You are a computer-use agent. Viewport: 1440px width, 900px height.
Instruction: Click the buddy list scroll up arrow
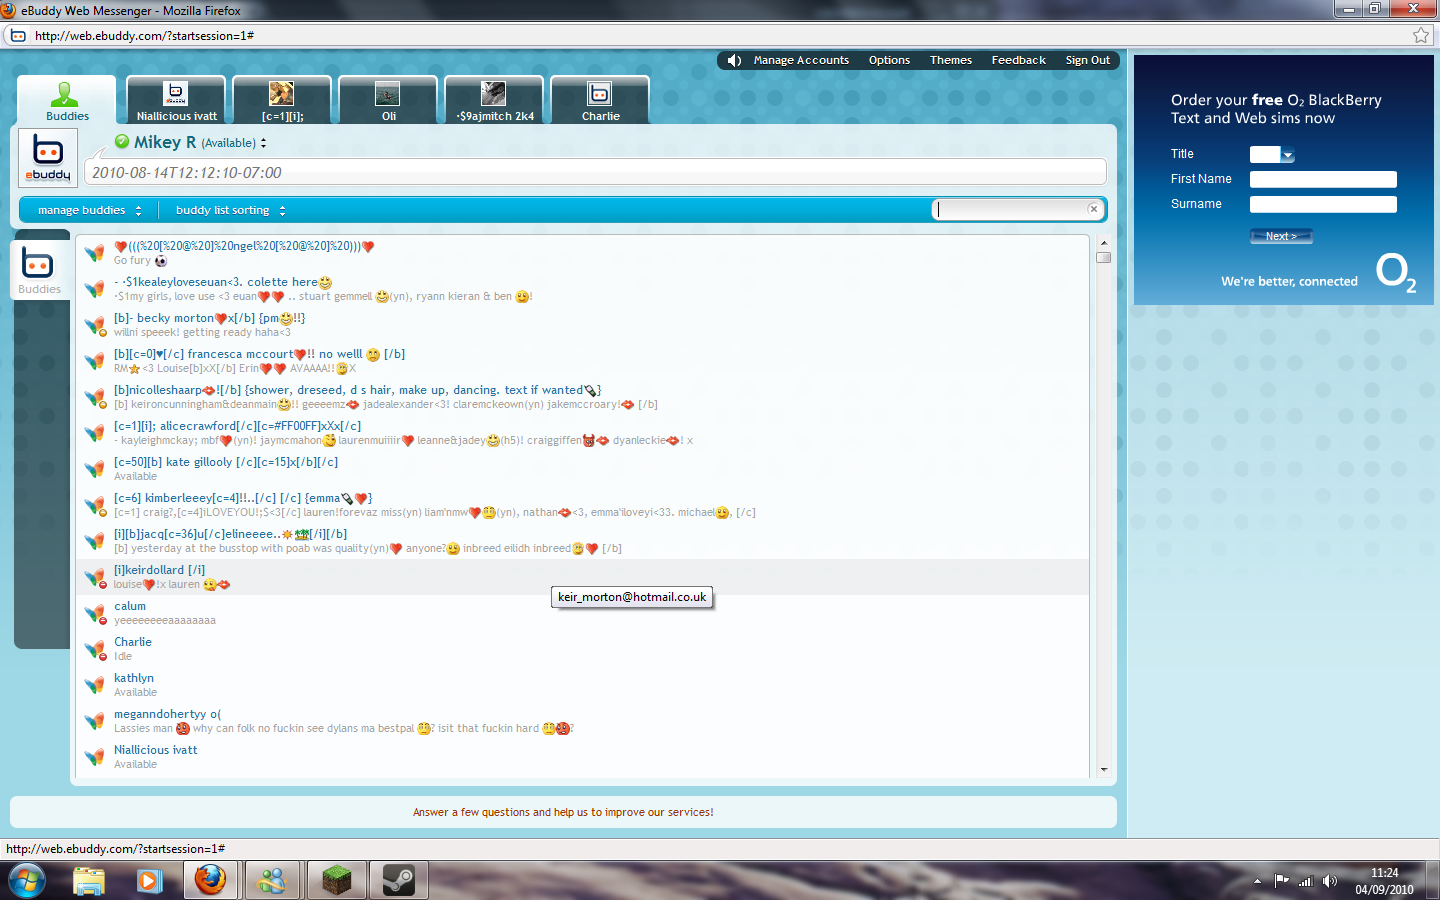click(x=1104, y=243)
